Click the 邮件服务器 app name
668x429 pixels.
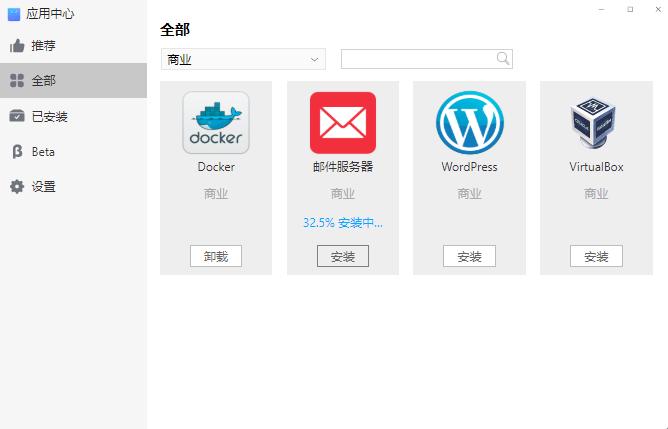pos(343,167)
